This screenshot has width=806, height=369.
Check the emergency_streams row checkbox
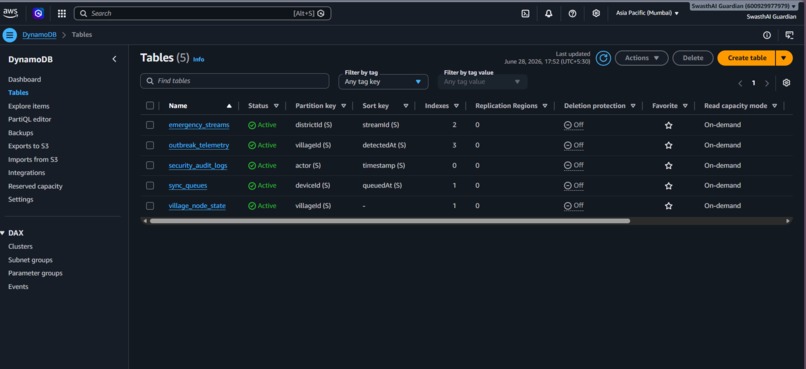150,125
